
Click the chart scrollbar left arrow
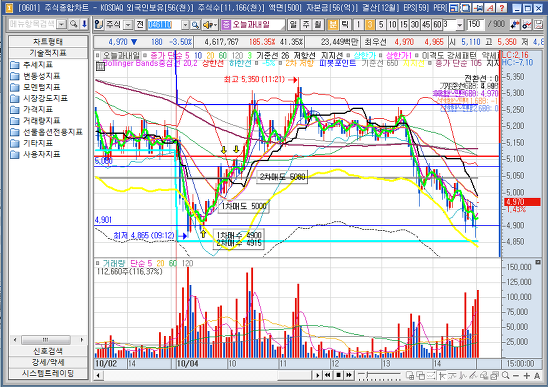[x=98, y=375]
